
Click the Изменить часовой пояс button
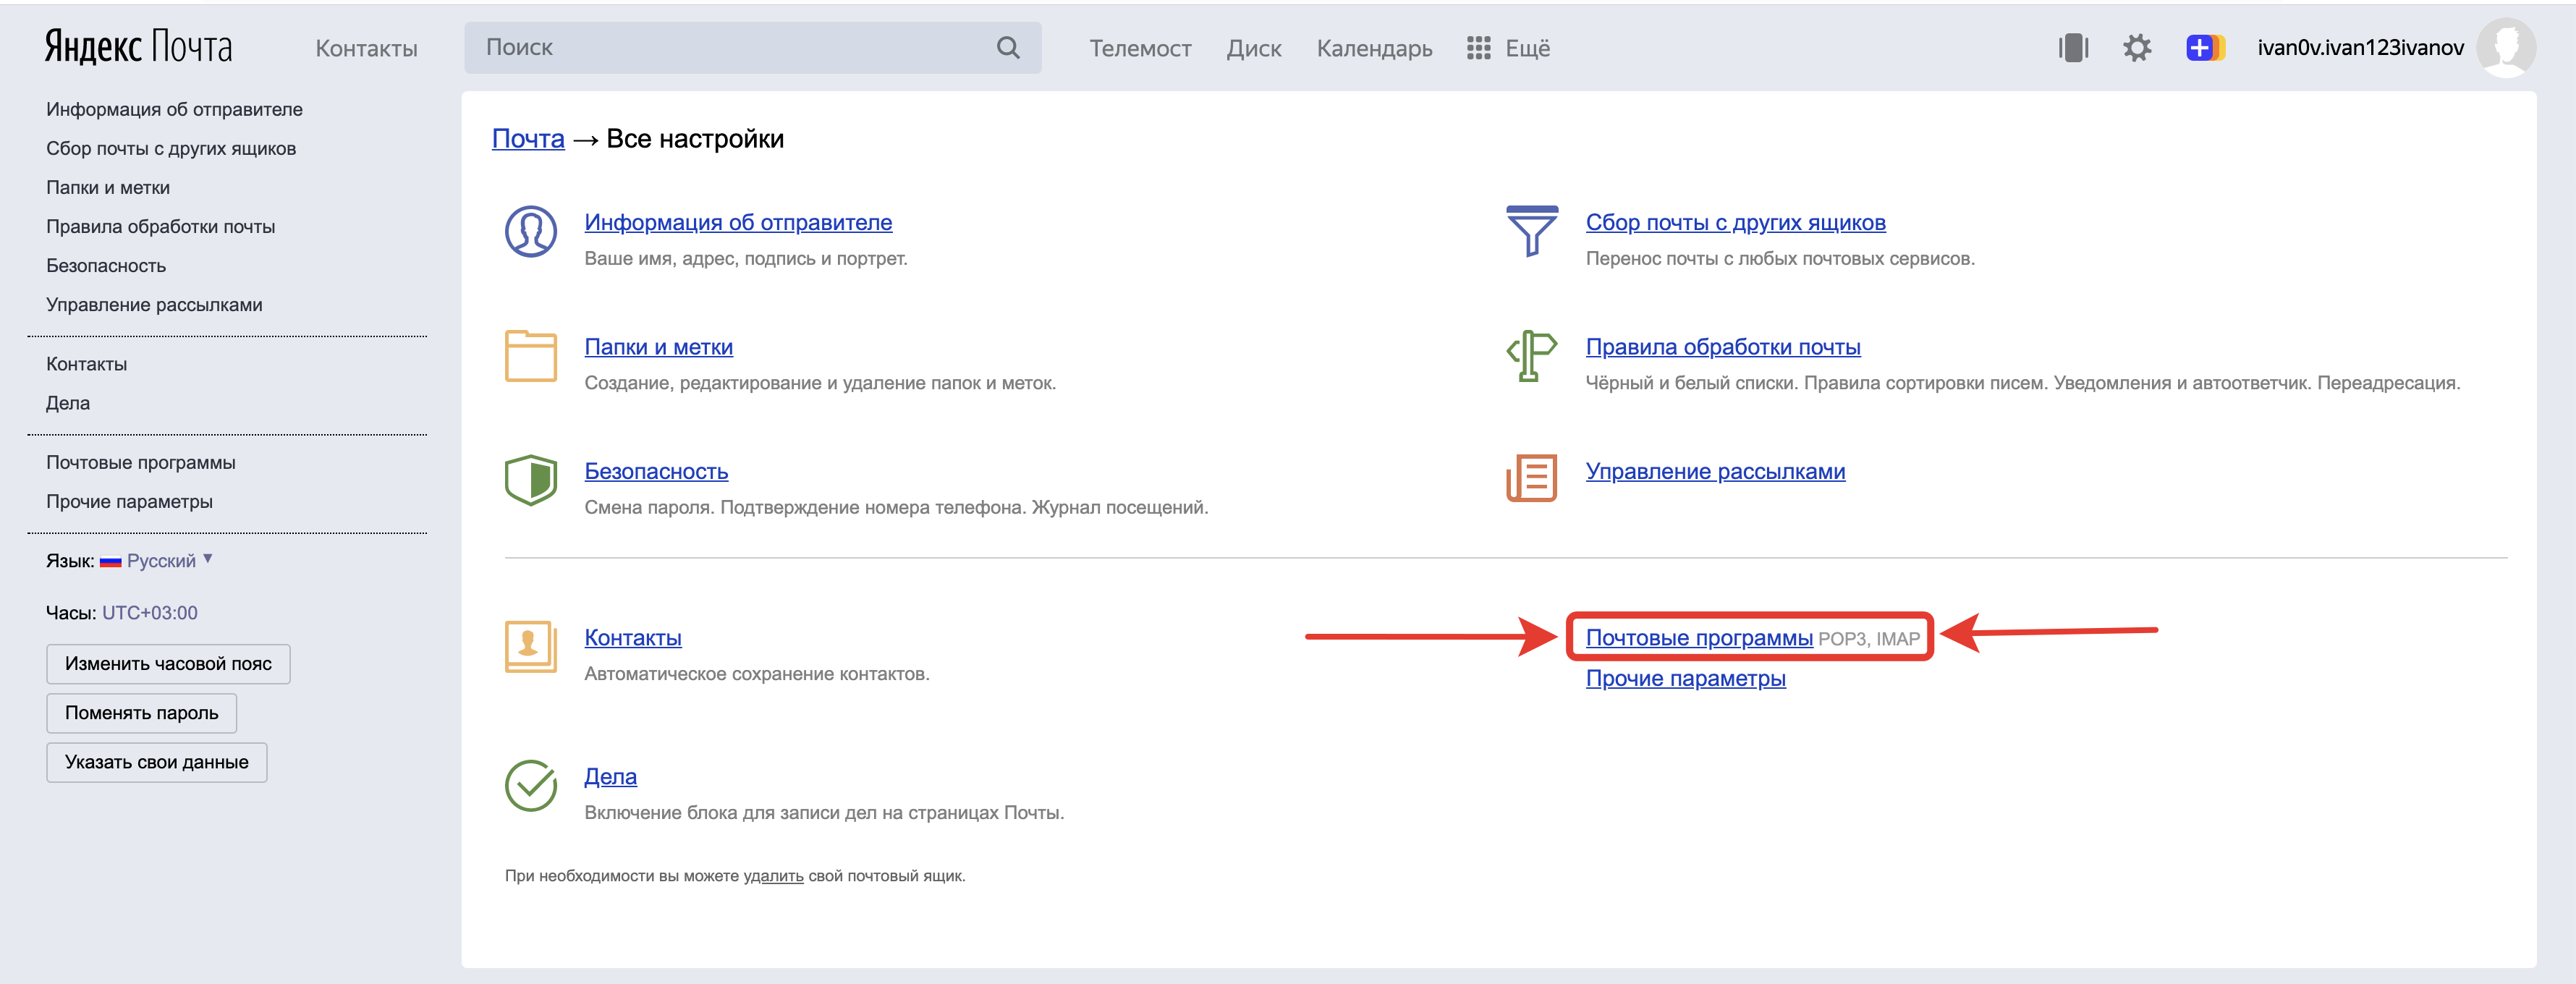pos(168,664)
